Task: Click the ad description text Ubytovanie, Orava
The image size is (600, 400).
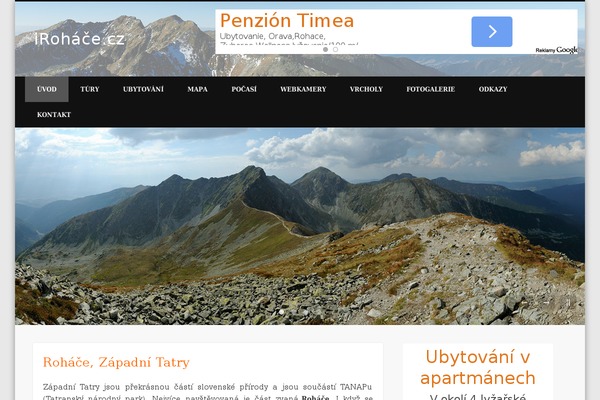Action: [x=272, y=36]
